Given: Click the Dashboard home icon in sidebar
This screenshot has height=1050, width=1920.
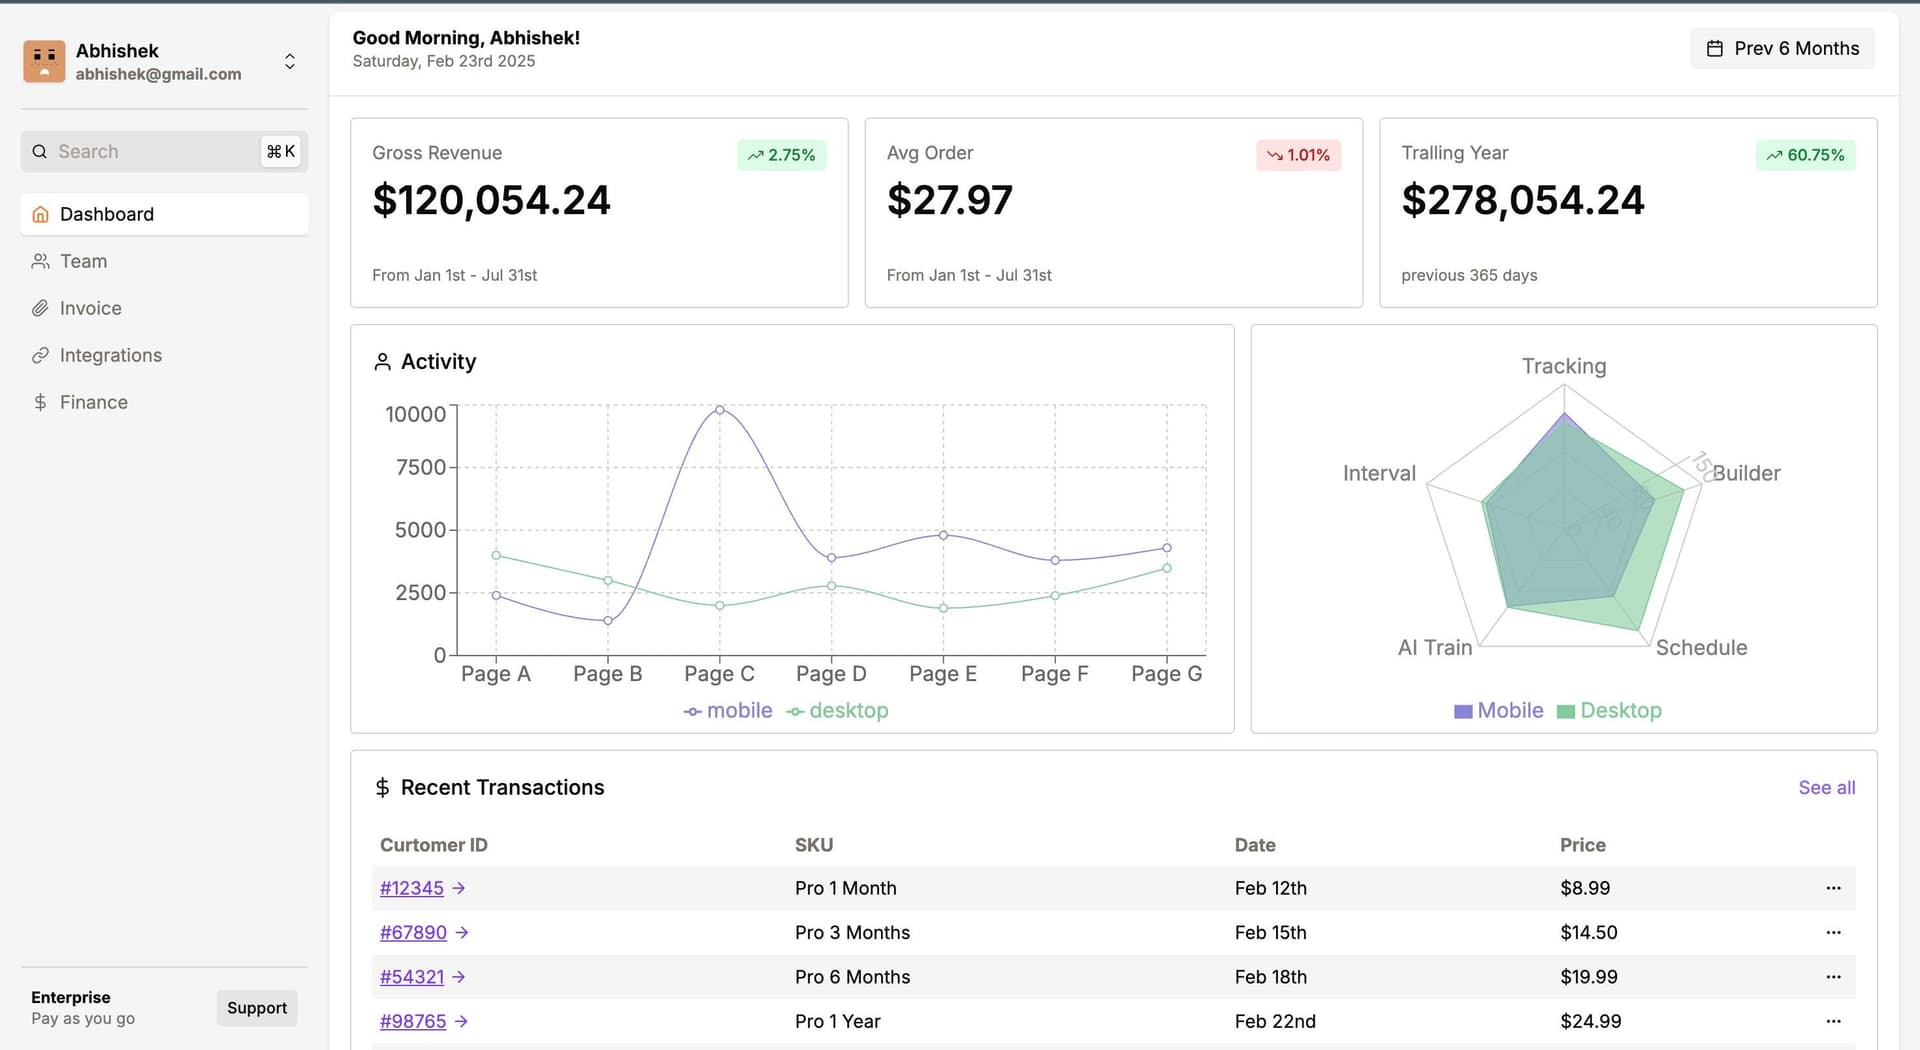Looking at the screenshot, I should tap(40, 214).
